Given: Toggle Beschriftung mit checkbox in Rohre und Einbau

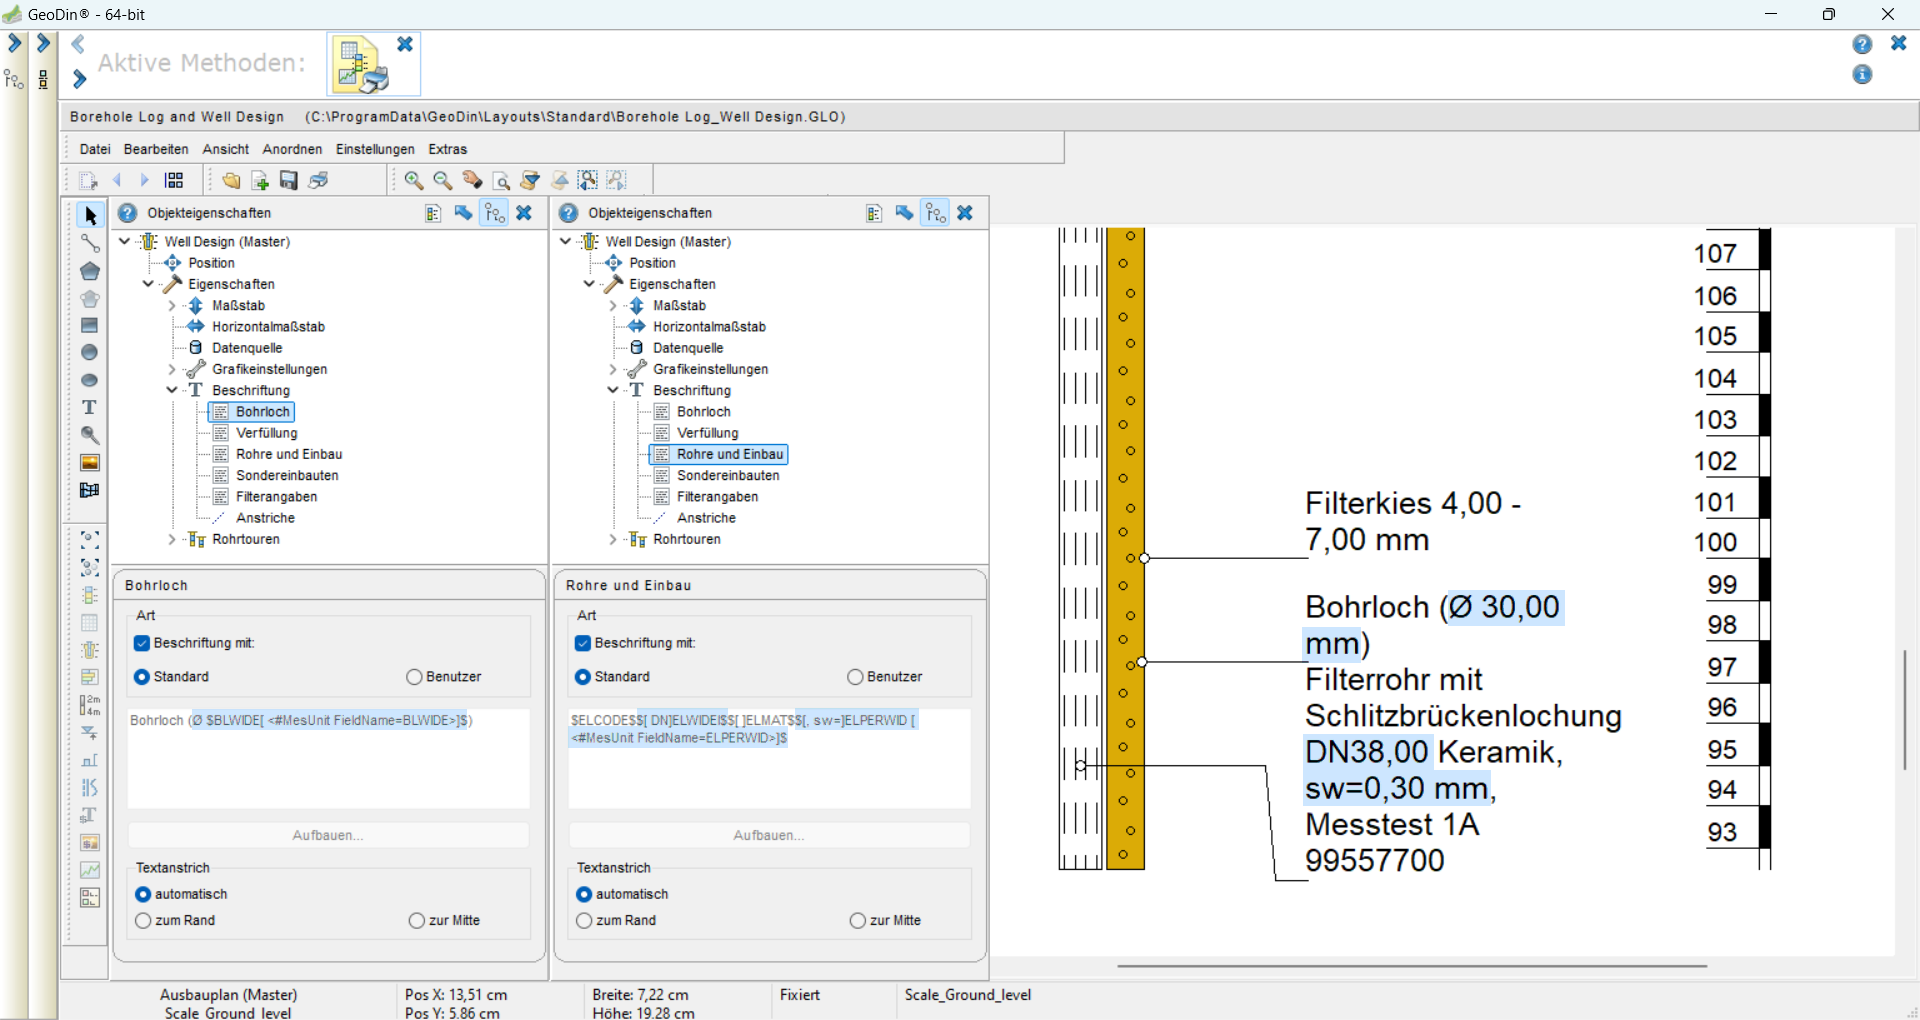Looking at the screenshot, I should [583, 643].
